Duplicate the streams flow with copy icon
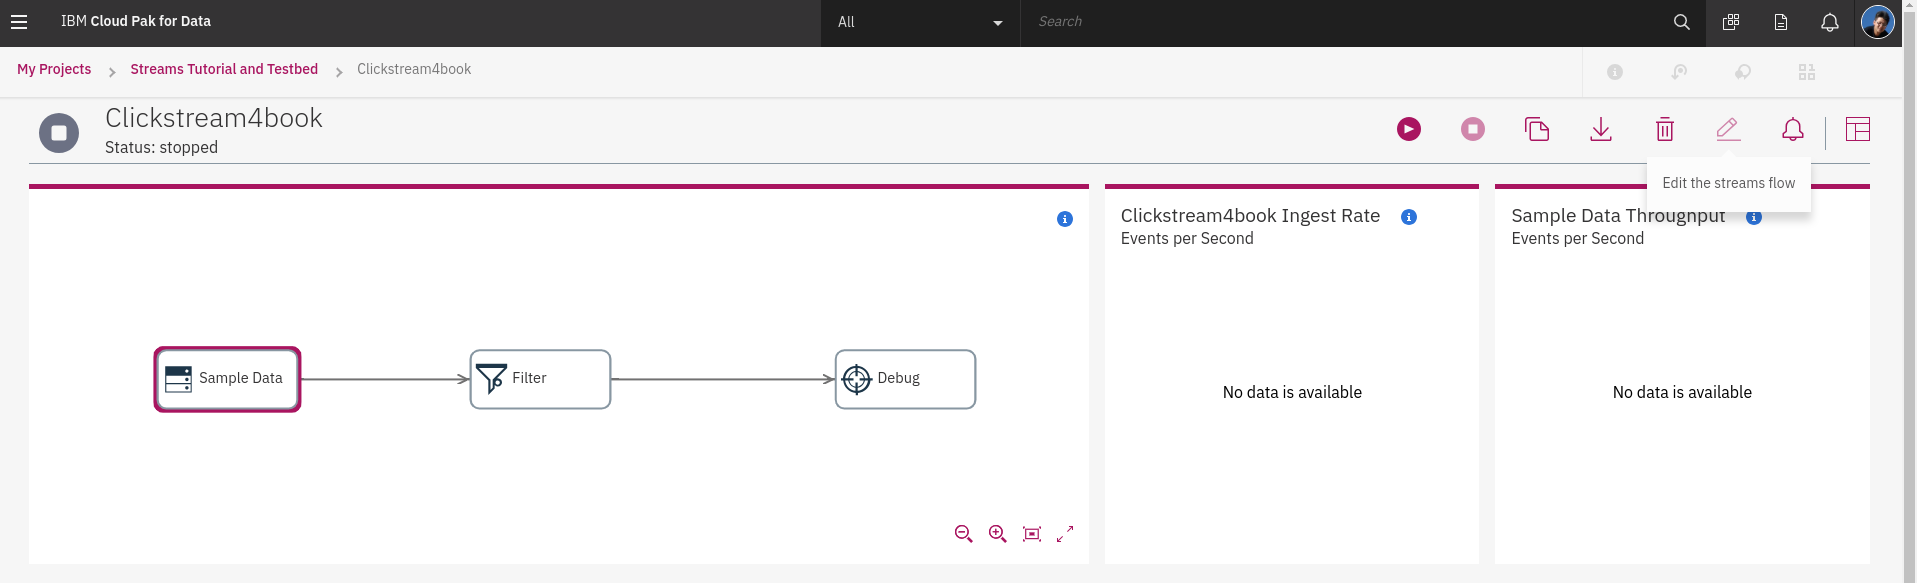1917x583 pixels. [x=1537, y=129]
